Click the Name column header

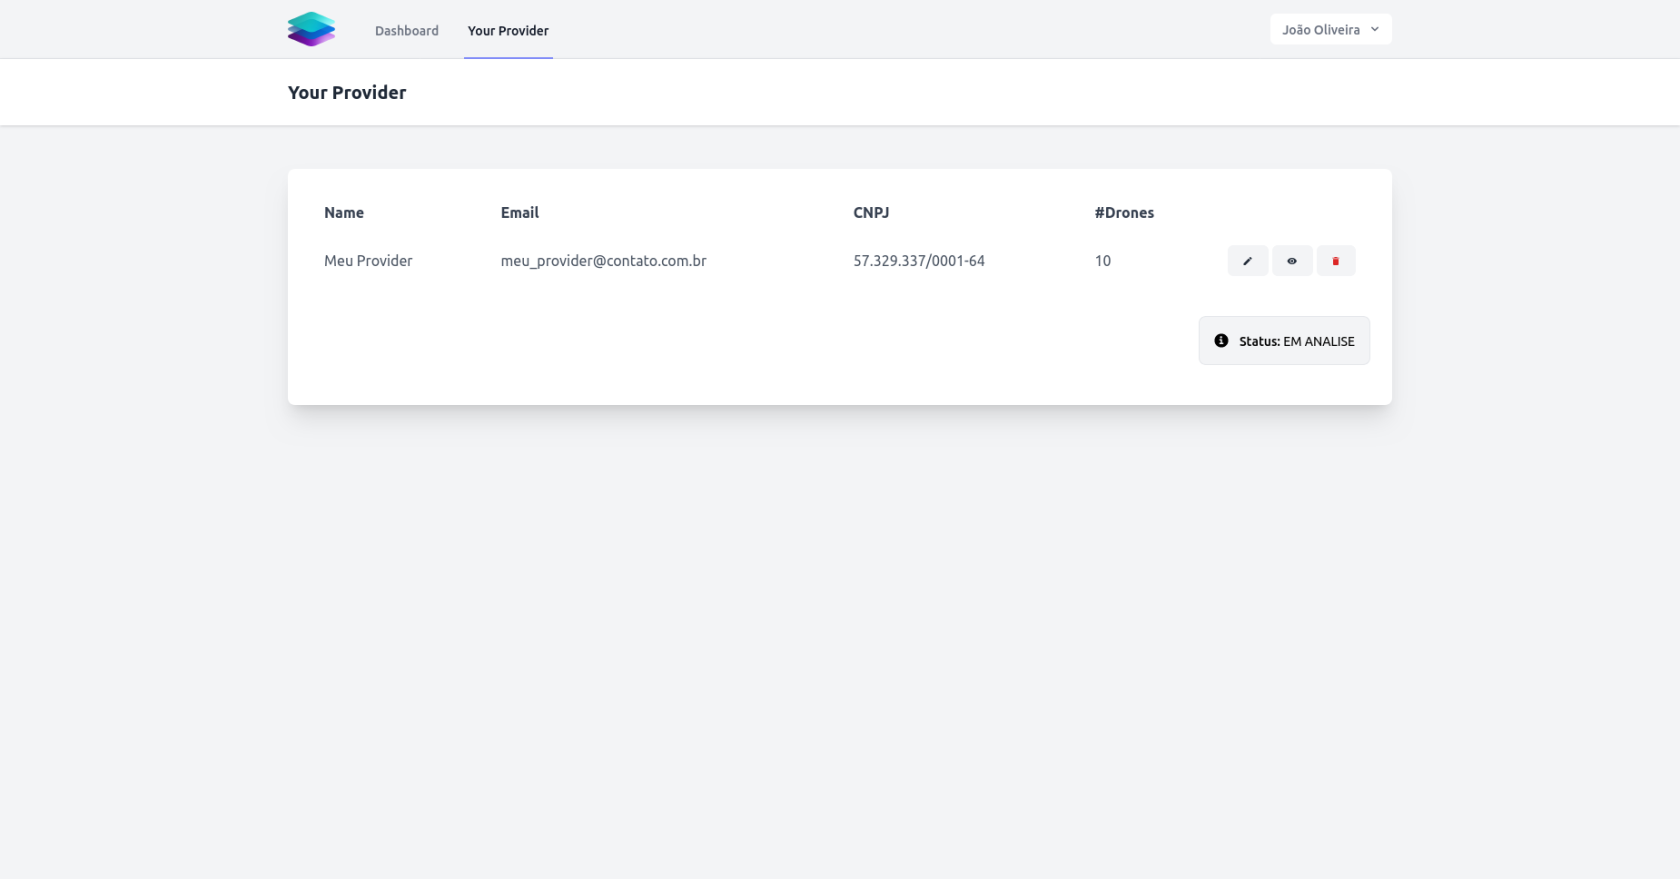(344, 213)
